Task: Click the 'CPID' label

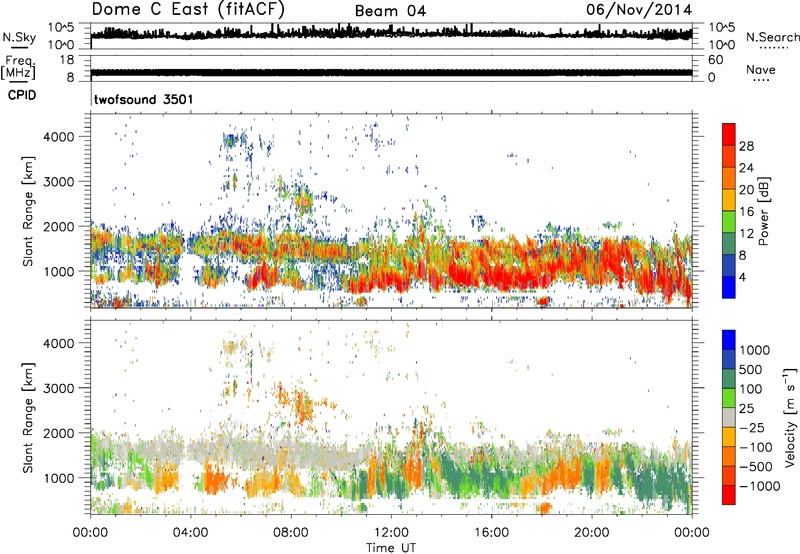Action: [22, 95]
